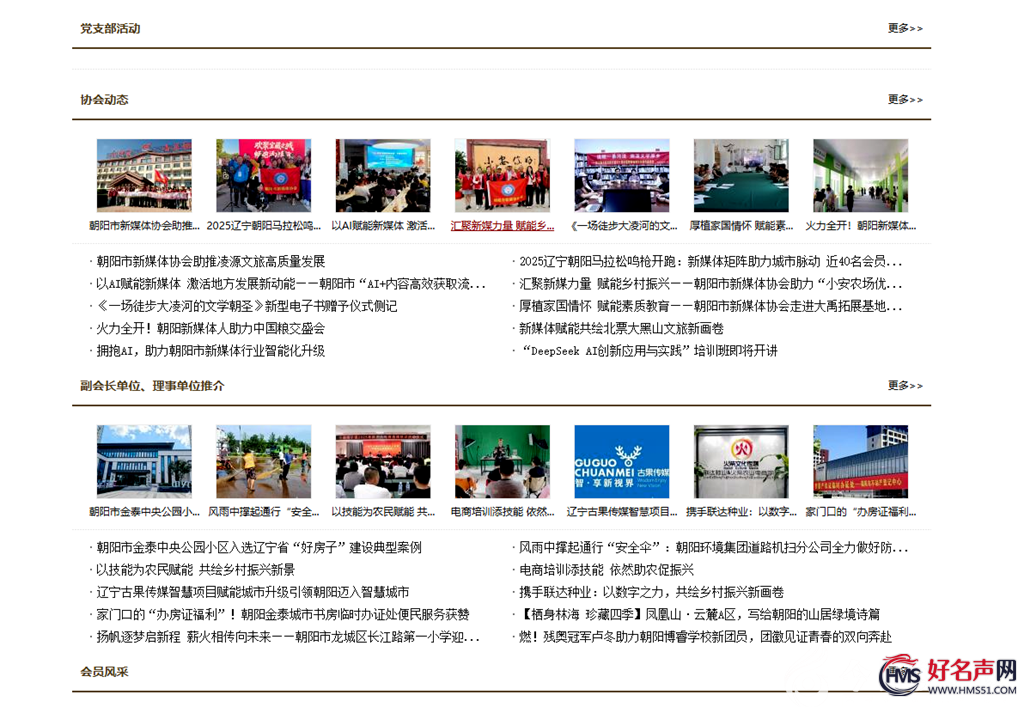Open 更多 link beside 副会长单位、理事单位推介
This screenshot has width=1024, height=707.
tap(904, 385)
